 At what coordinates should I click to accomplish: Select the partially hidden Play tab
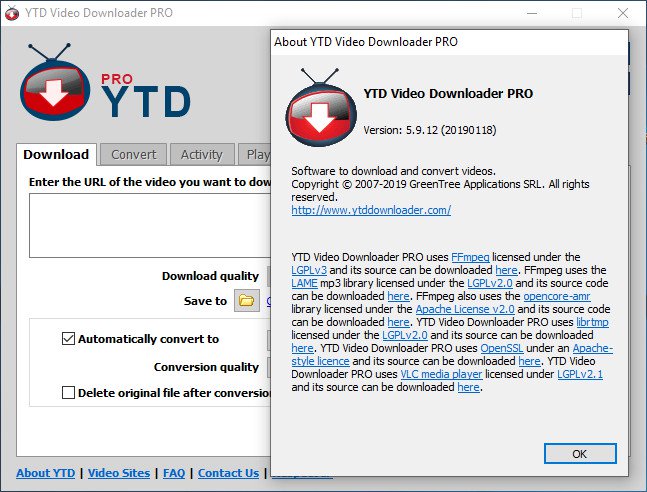(255, 154)
